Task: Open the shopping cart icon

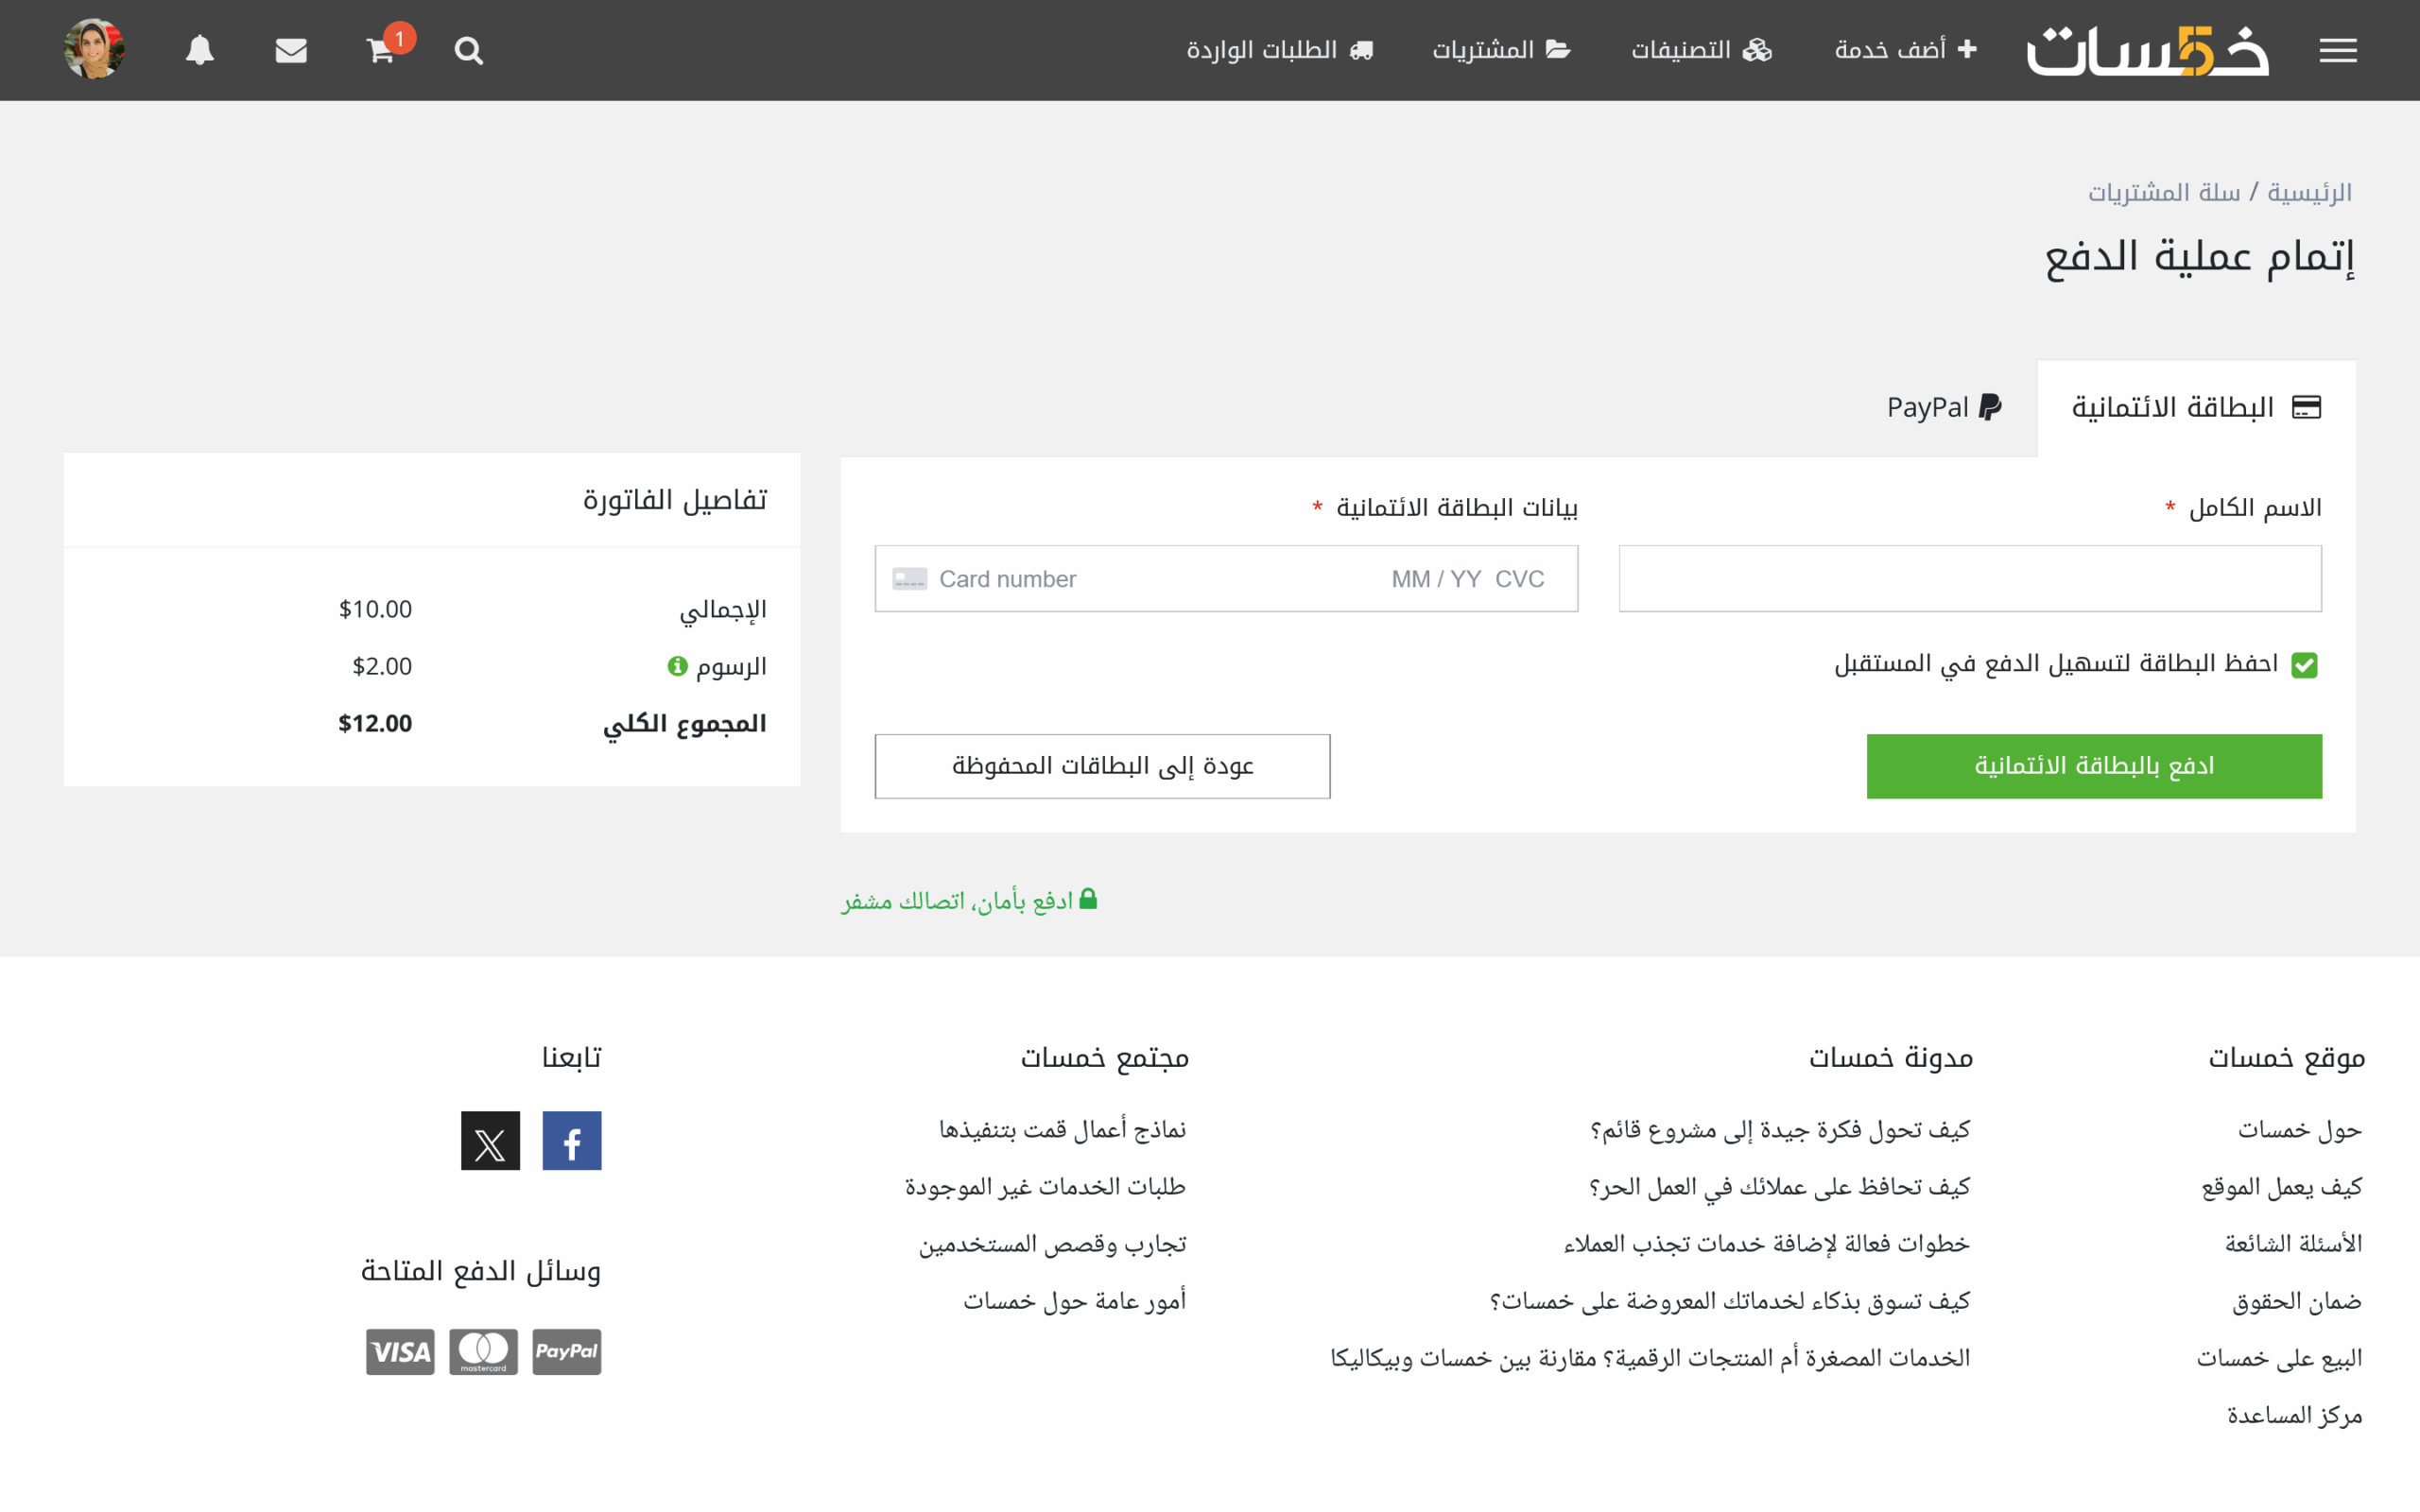Action: (x=381, y=50)
